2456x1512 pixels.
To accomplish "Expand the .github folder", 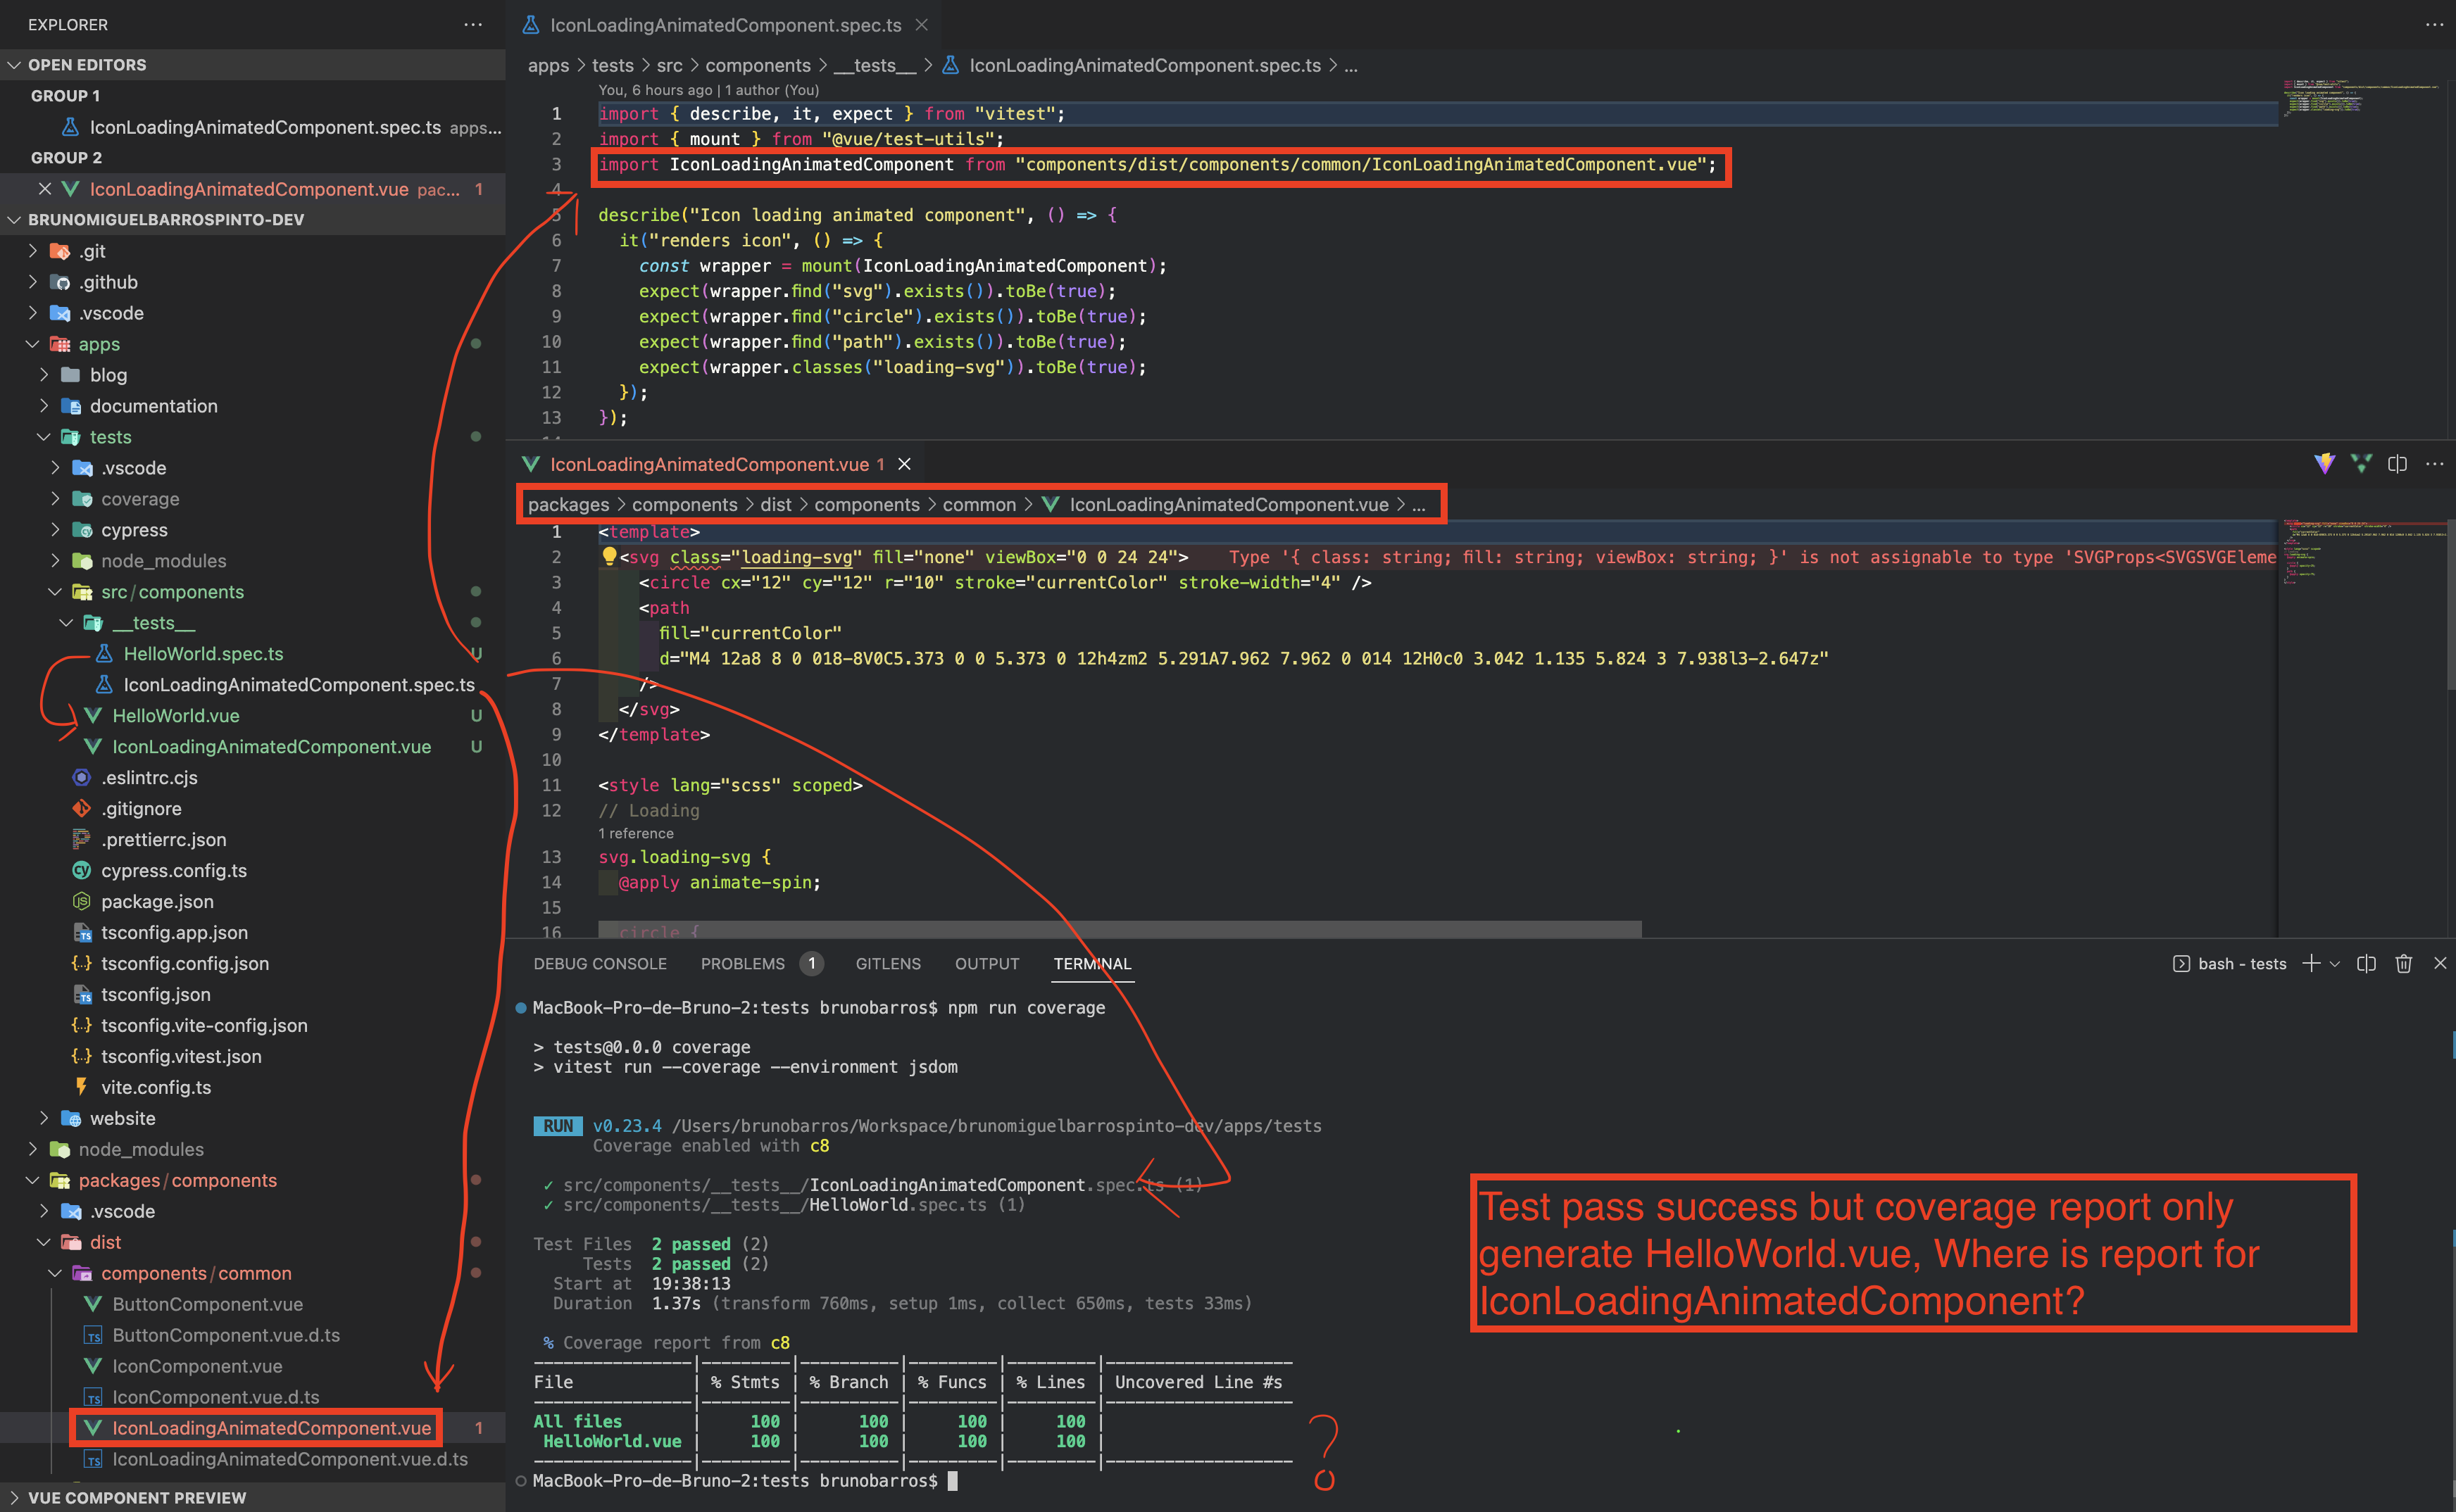I will click(x=108, y=282).
